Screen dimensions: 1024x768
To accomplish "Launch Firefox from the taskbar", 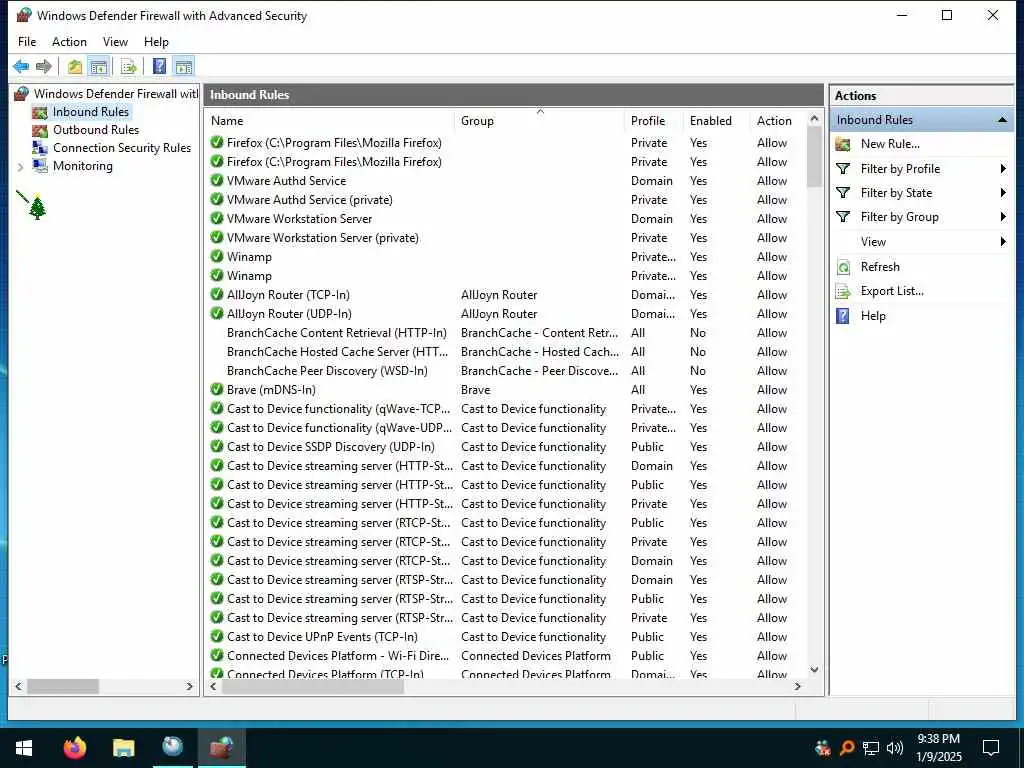I will point(74,748).
